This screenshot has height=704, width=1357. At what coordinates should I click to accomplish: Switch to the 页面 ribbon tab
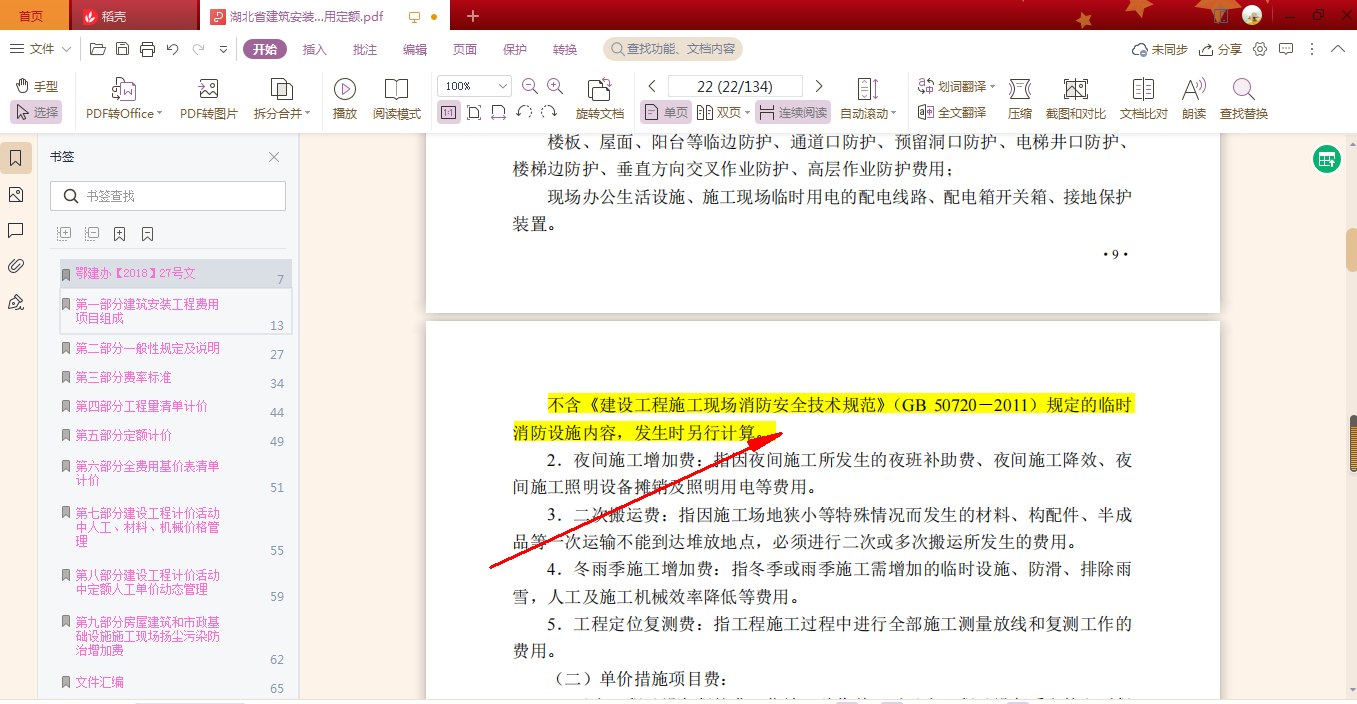point(465,49)
